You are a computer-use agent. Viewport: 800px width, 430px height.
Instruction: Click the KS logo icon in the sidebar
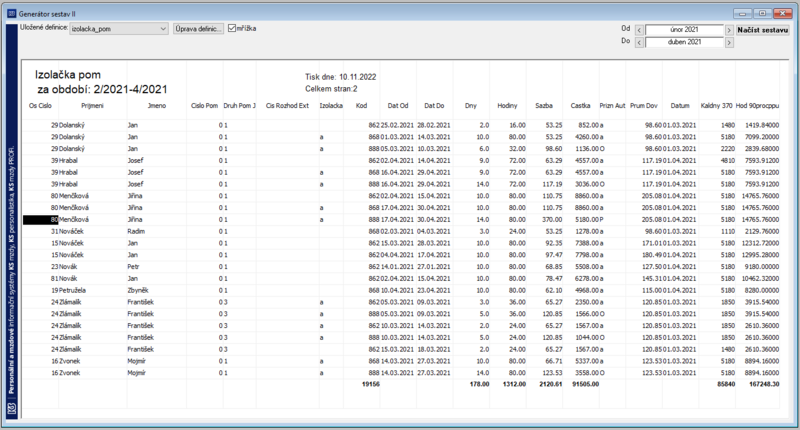(12, 409)
